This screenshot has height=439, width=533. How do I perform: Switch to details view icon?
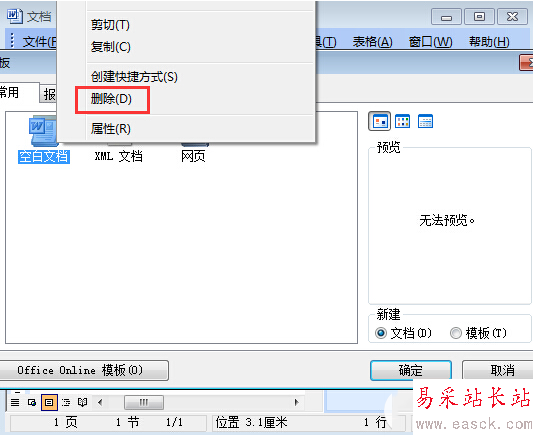425,121
